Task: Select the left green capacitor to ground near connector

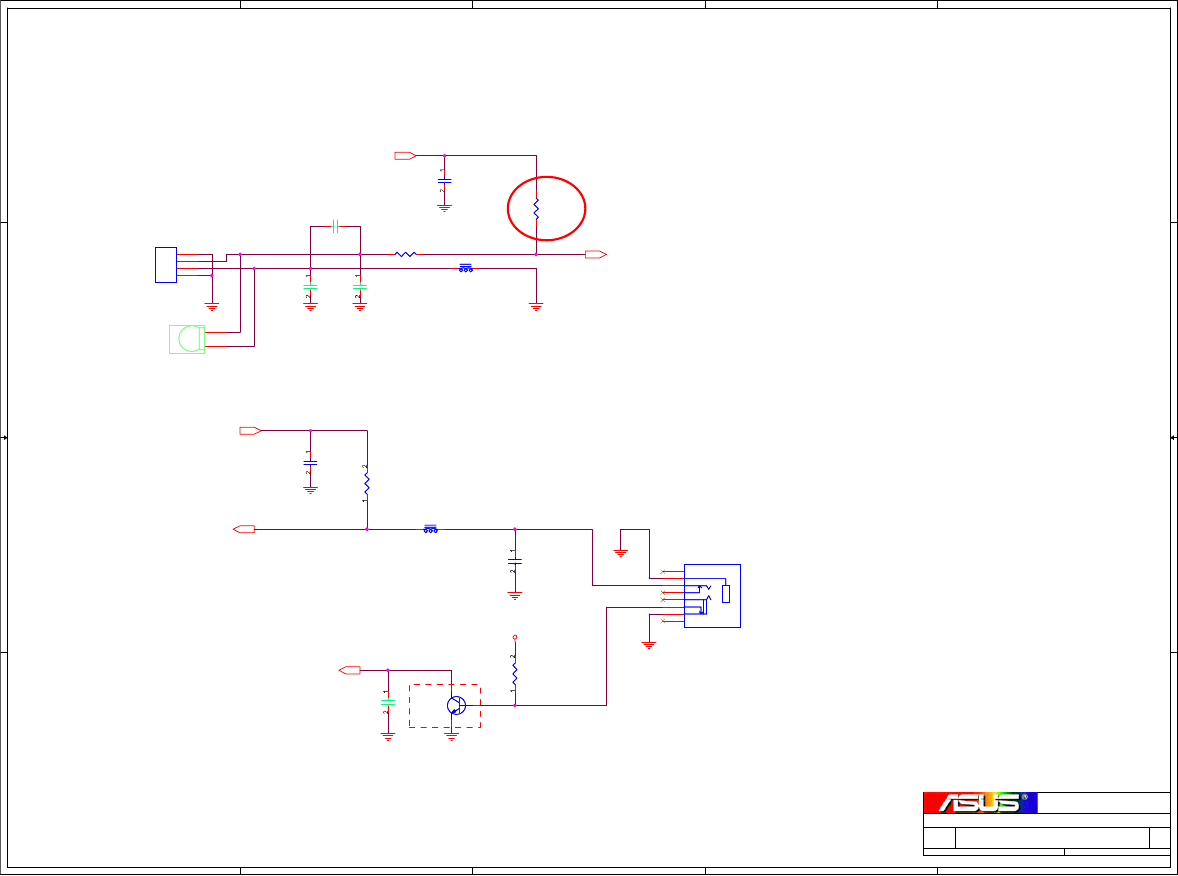Action: (x=310, y=287)
